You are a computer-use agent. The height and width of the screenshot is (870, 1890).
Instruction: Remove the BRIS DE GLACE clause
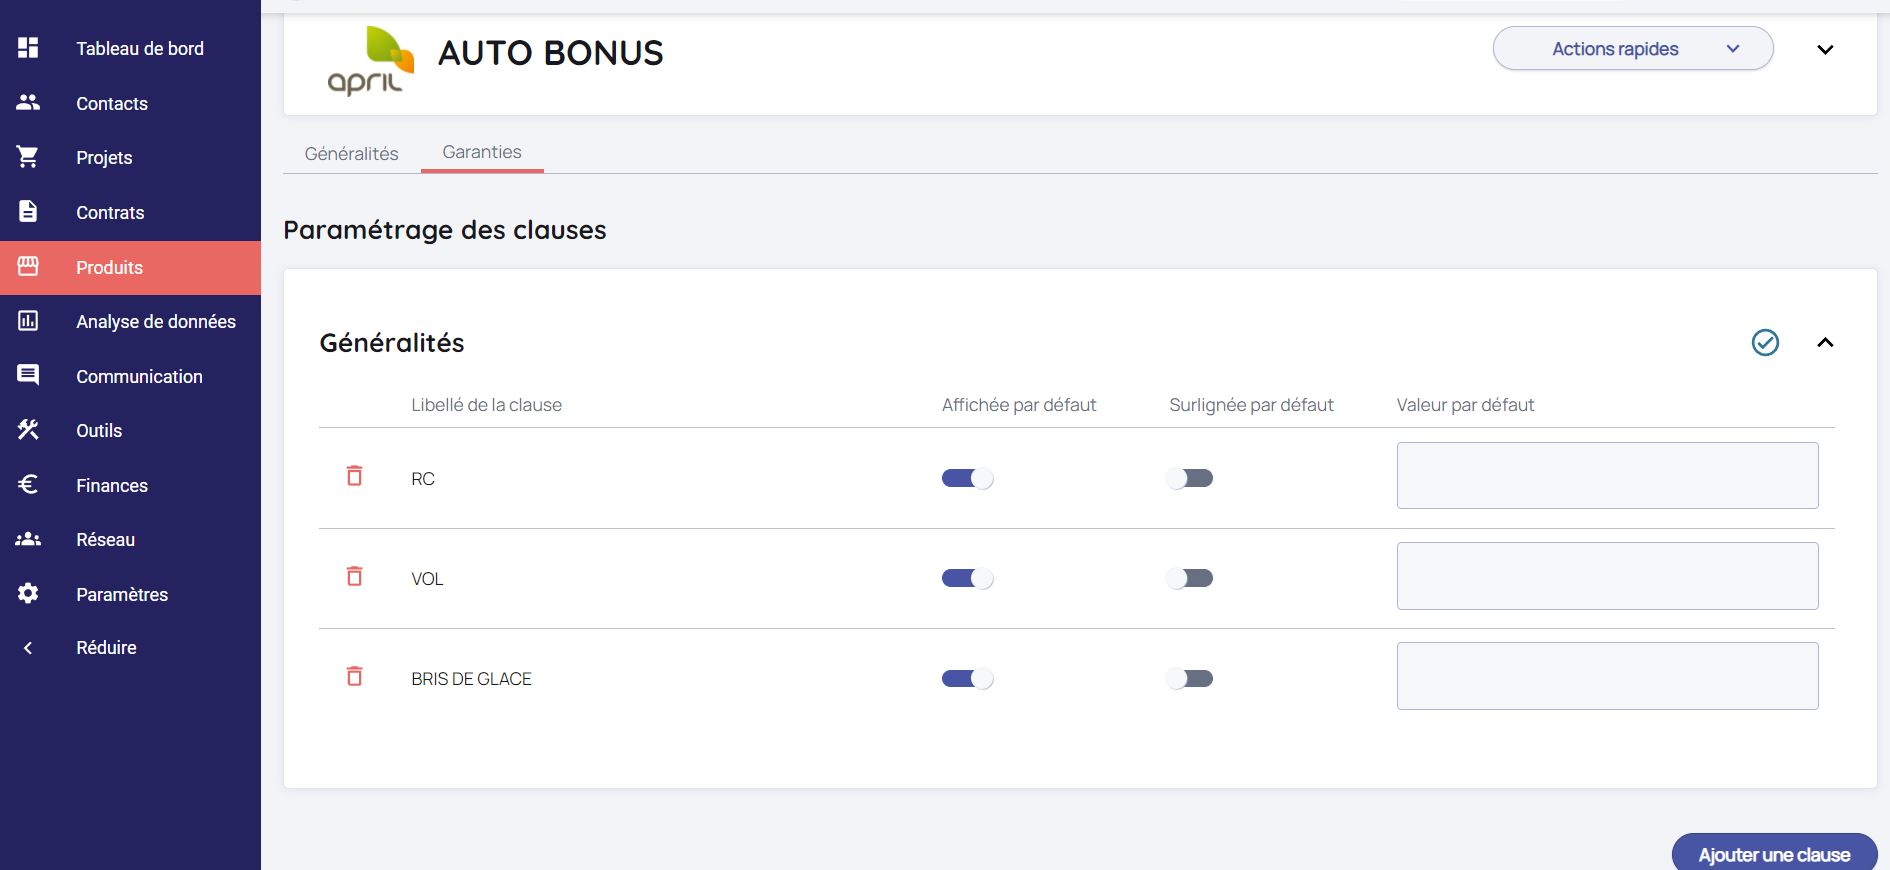pyautogui.click(x=354, y=677)
